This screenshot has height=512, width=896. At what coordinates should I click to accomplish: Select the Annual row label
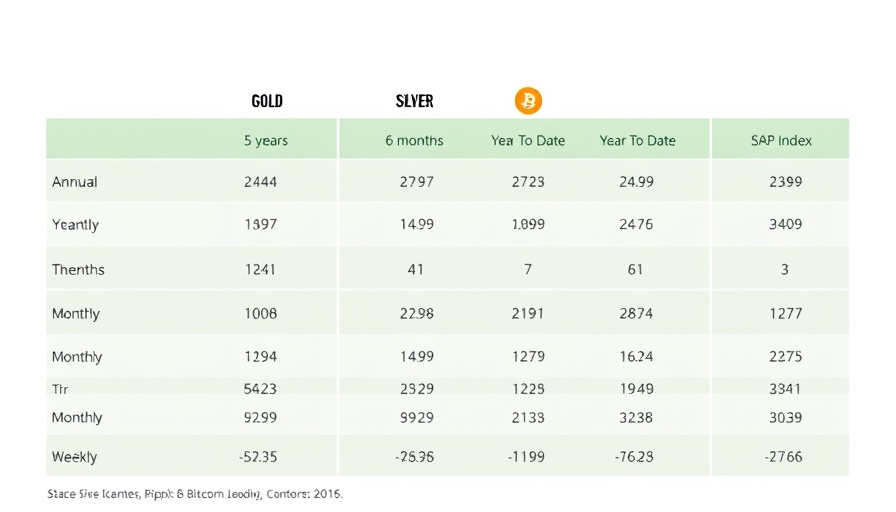click(75, 182)
